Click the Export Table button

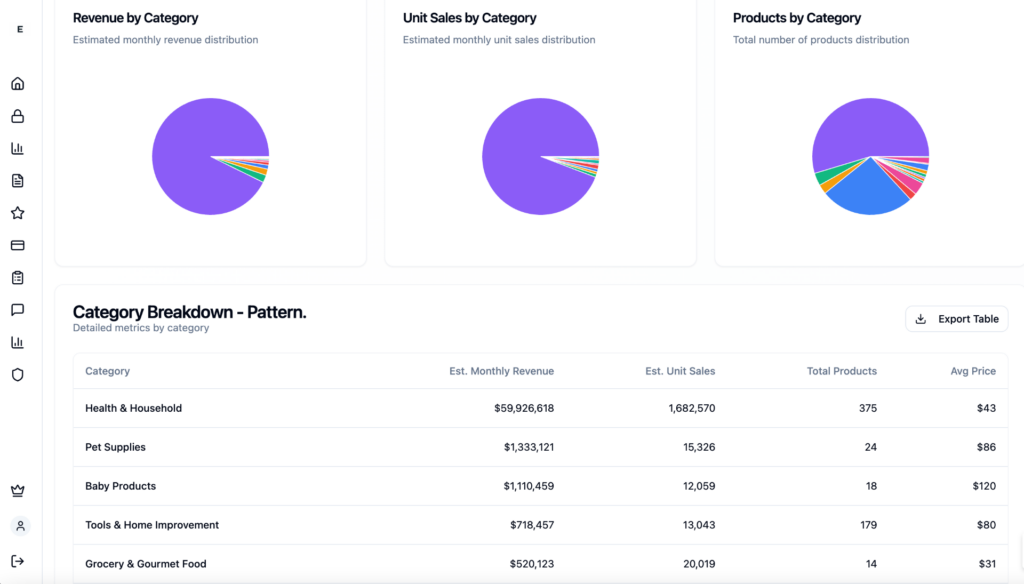[x=956, y=319]
